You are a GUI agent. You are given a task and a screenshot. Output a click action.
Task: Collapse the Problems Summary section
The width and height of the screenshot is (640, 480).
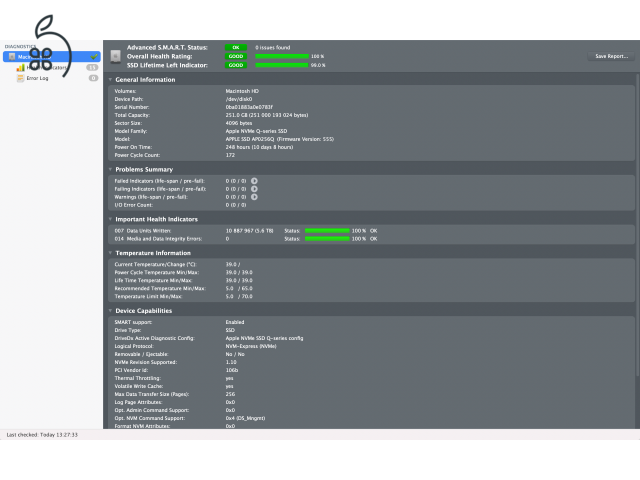(x=110, y=169)
